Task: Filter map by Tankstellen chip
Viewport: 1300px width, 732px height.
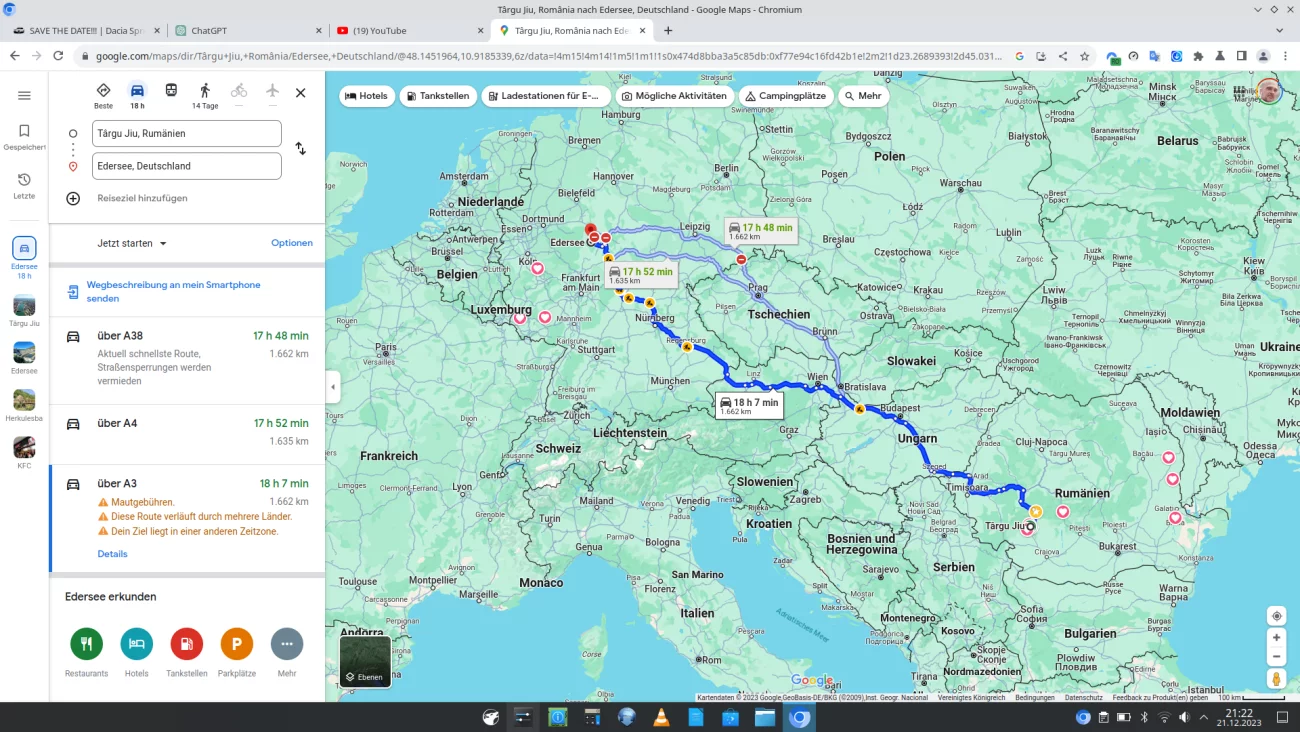Action: tap(437, 96)
